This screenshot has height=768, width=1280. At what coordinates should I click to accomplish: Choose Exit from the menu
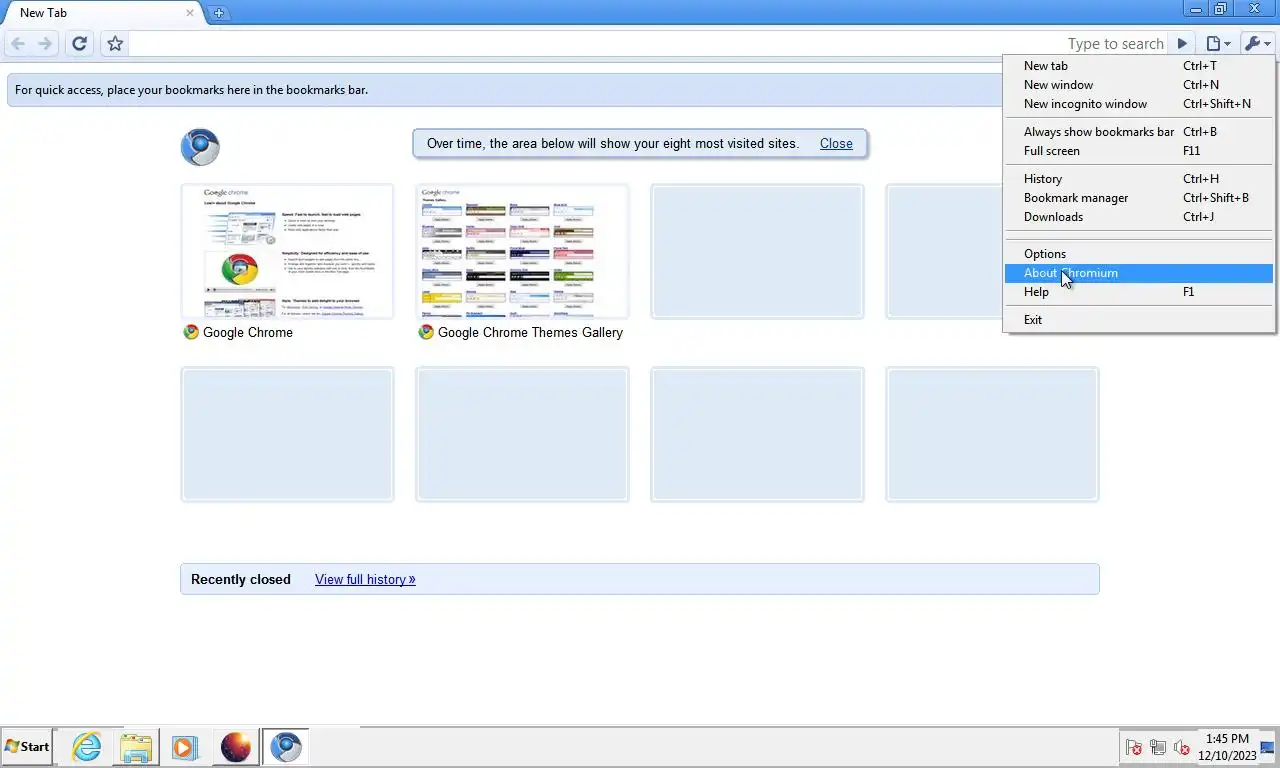[x=1139, y=320]
